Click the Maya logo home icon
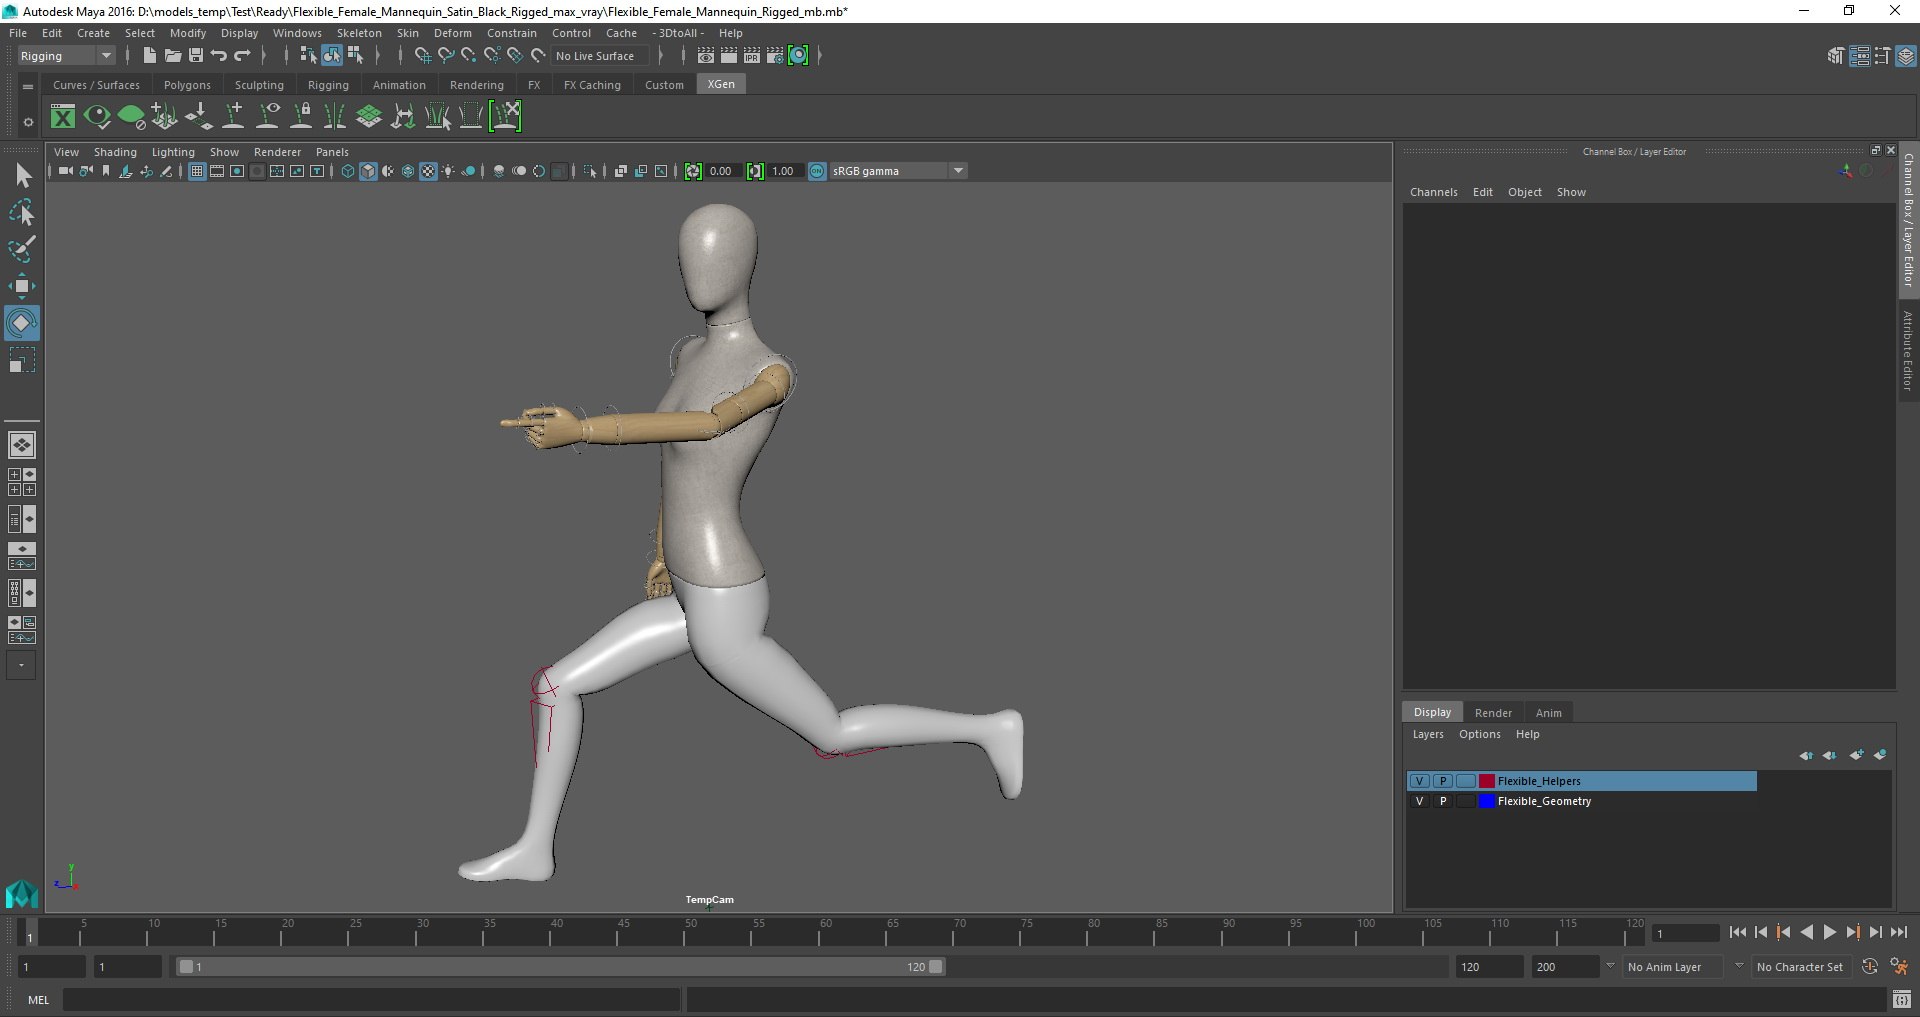Viewport: 1920px width, 1017px height. (22, 893)
